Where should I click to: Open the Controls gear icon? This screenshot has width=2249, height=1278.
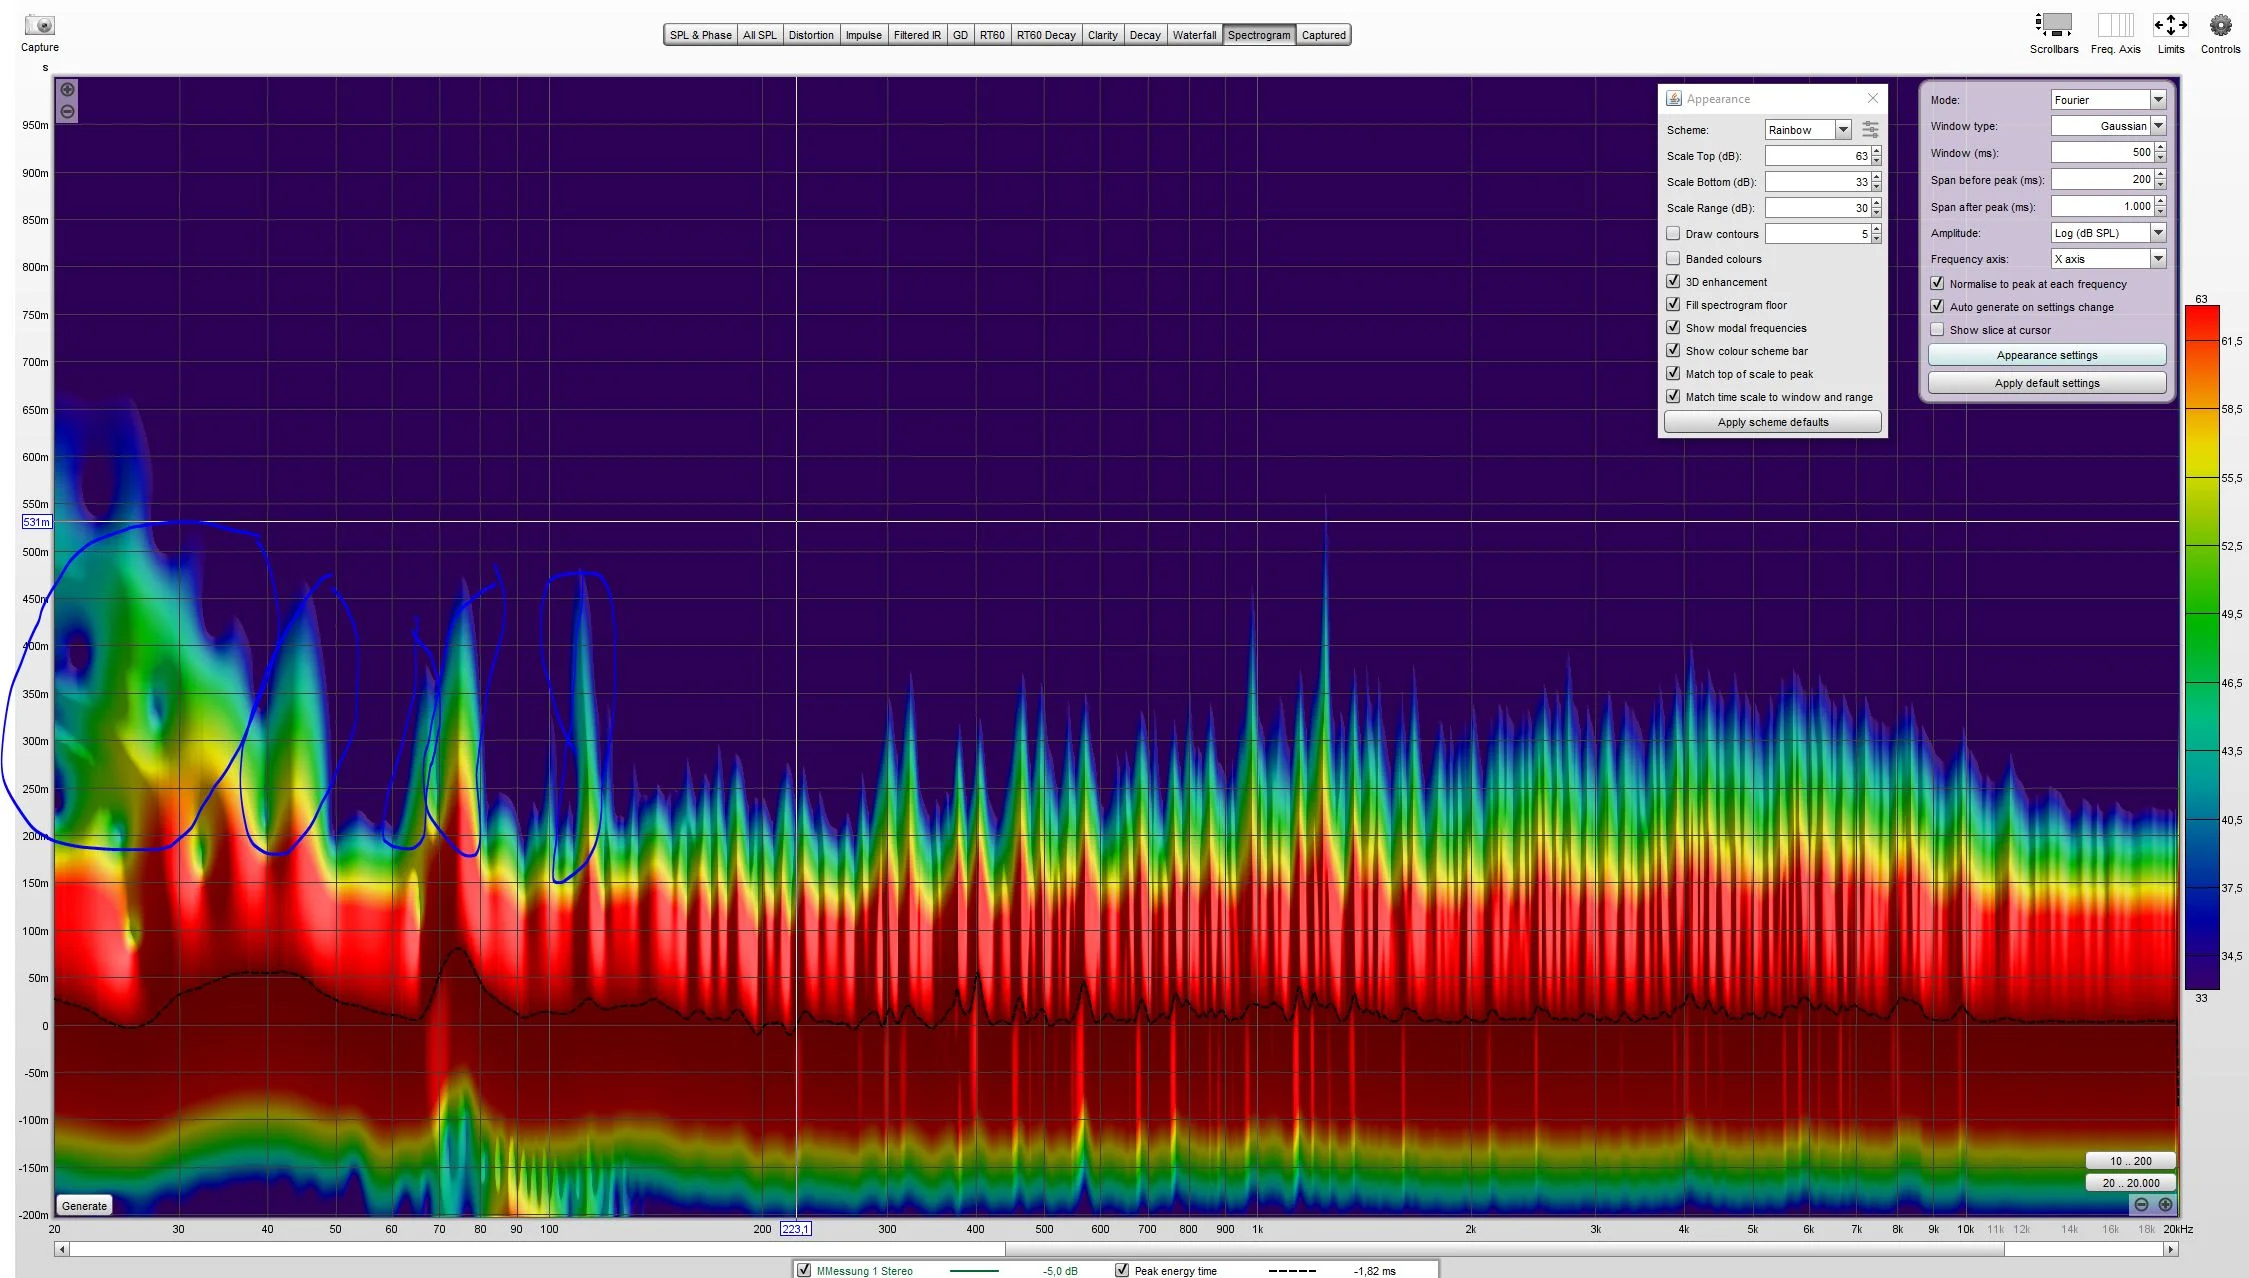point(2220,24)
